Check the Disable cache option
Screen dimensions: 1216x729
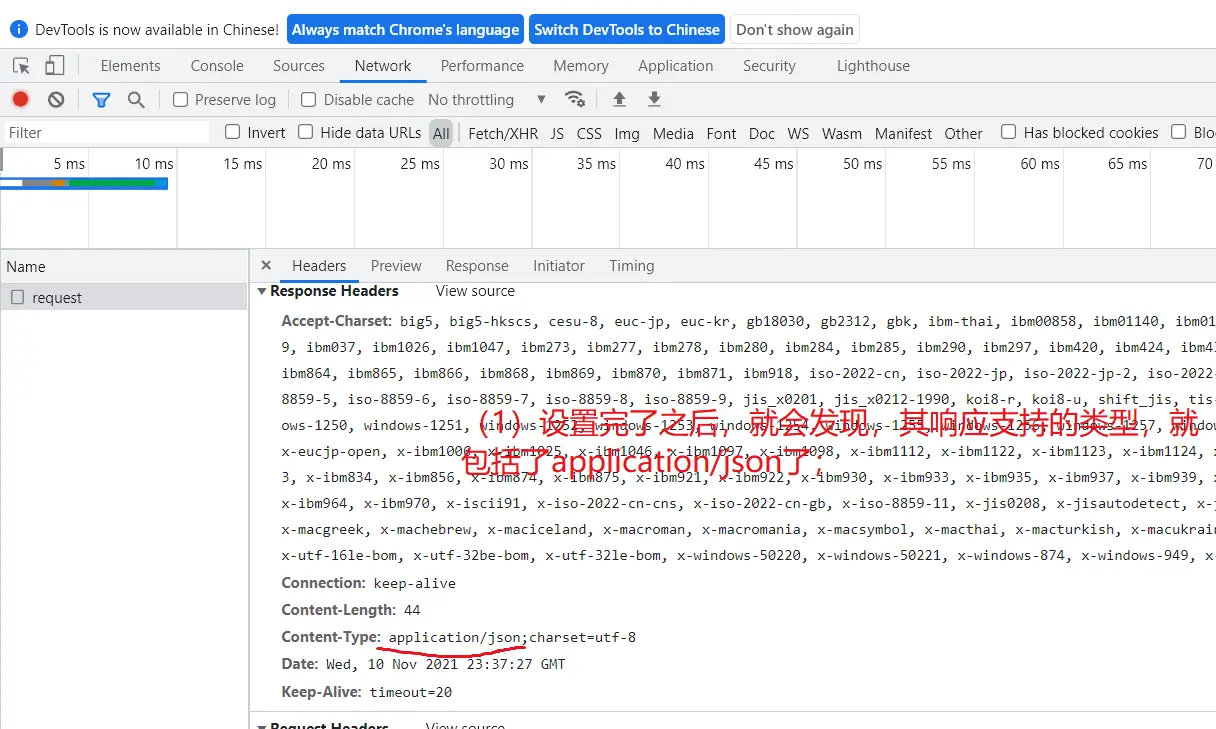click(309, 100)
